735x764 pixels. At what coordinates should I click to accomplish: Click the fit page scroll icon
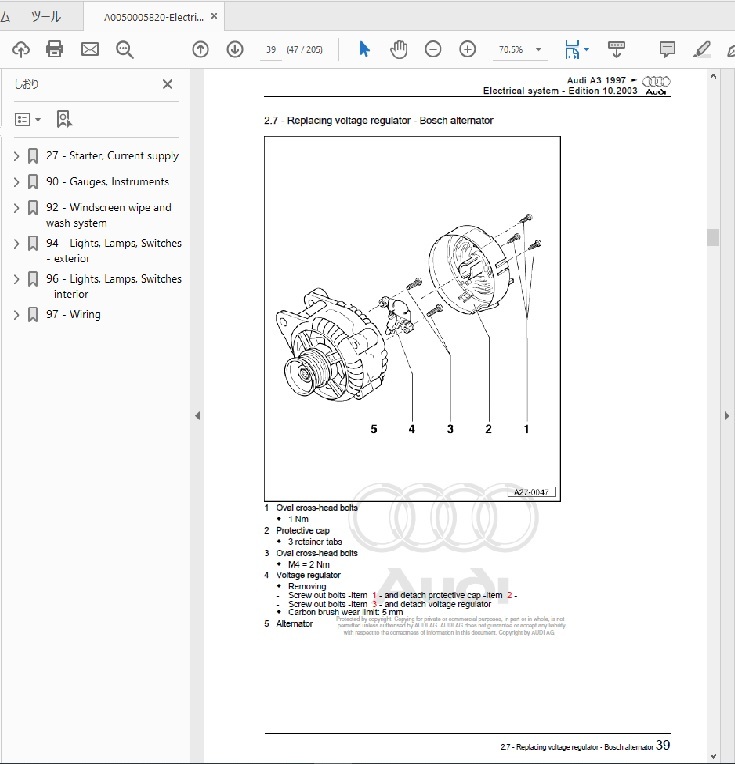pyautogui.click(x=572, y=49)
